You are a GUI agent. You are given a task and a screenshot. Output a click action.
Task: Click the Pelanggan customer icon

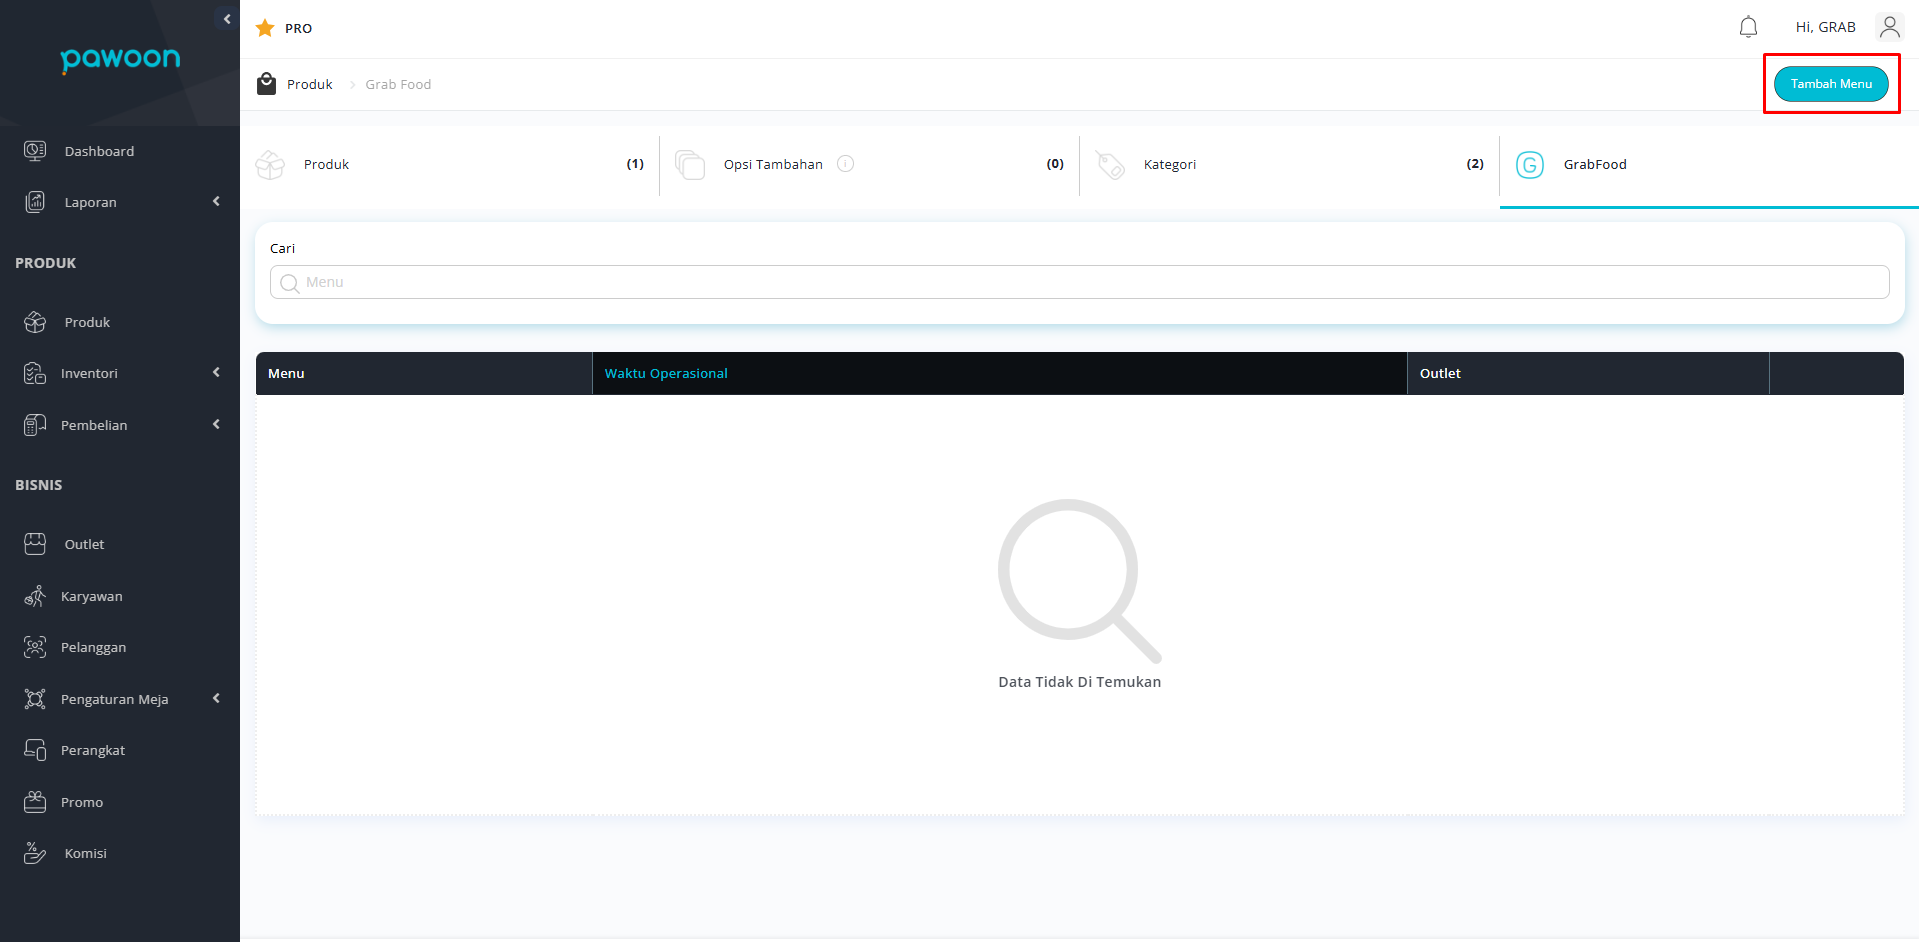(35, 647)
